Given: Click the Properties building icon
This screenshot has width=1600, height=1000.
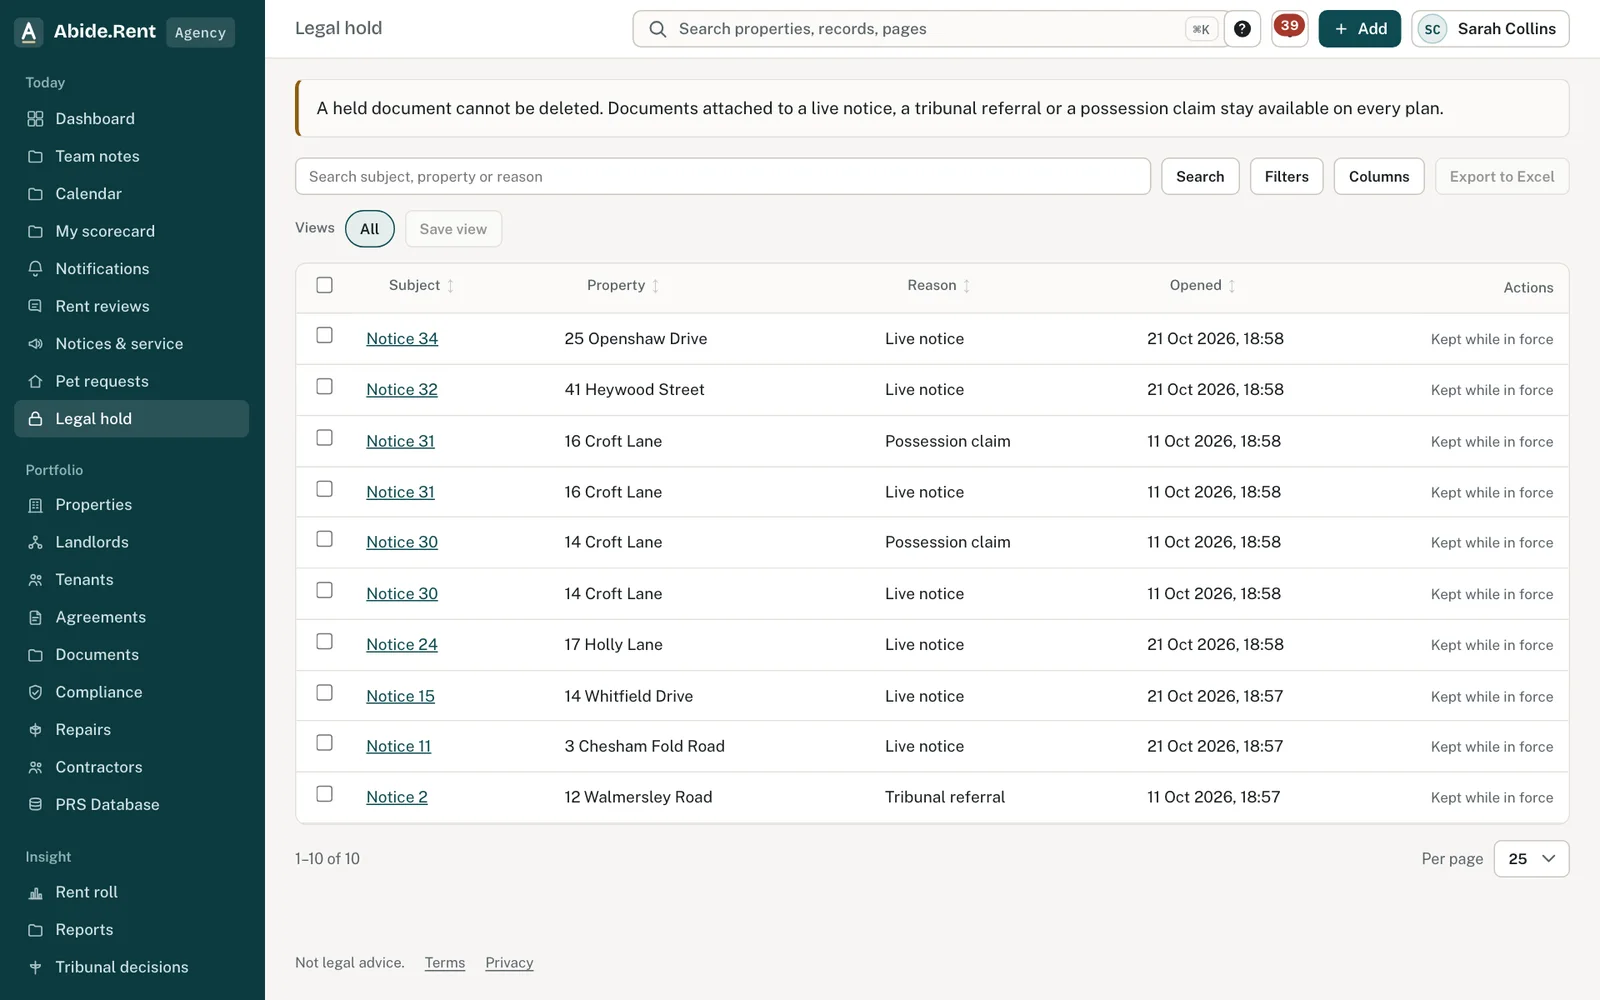Looking at the screenshot, I should pyautogui.click(x=36, y=505).
